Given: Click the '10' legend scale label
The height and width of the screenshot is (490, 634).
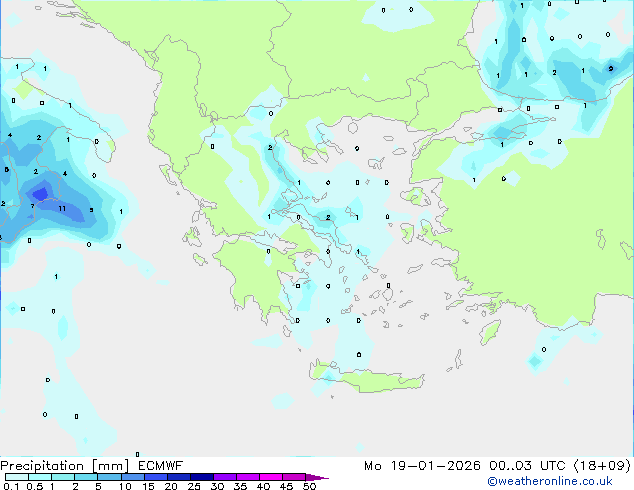Looking at the screenshot, I should [125, 486].
